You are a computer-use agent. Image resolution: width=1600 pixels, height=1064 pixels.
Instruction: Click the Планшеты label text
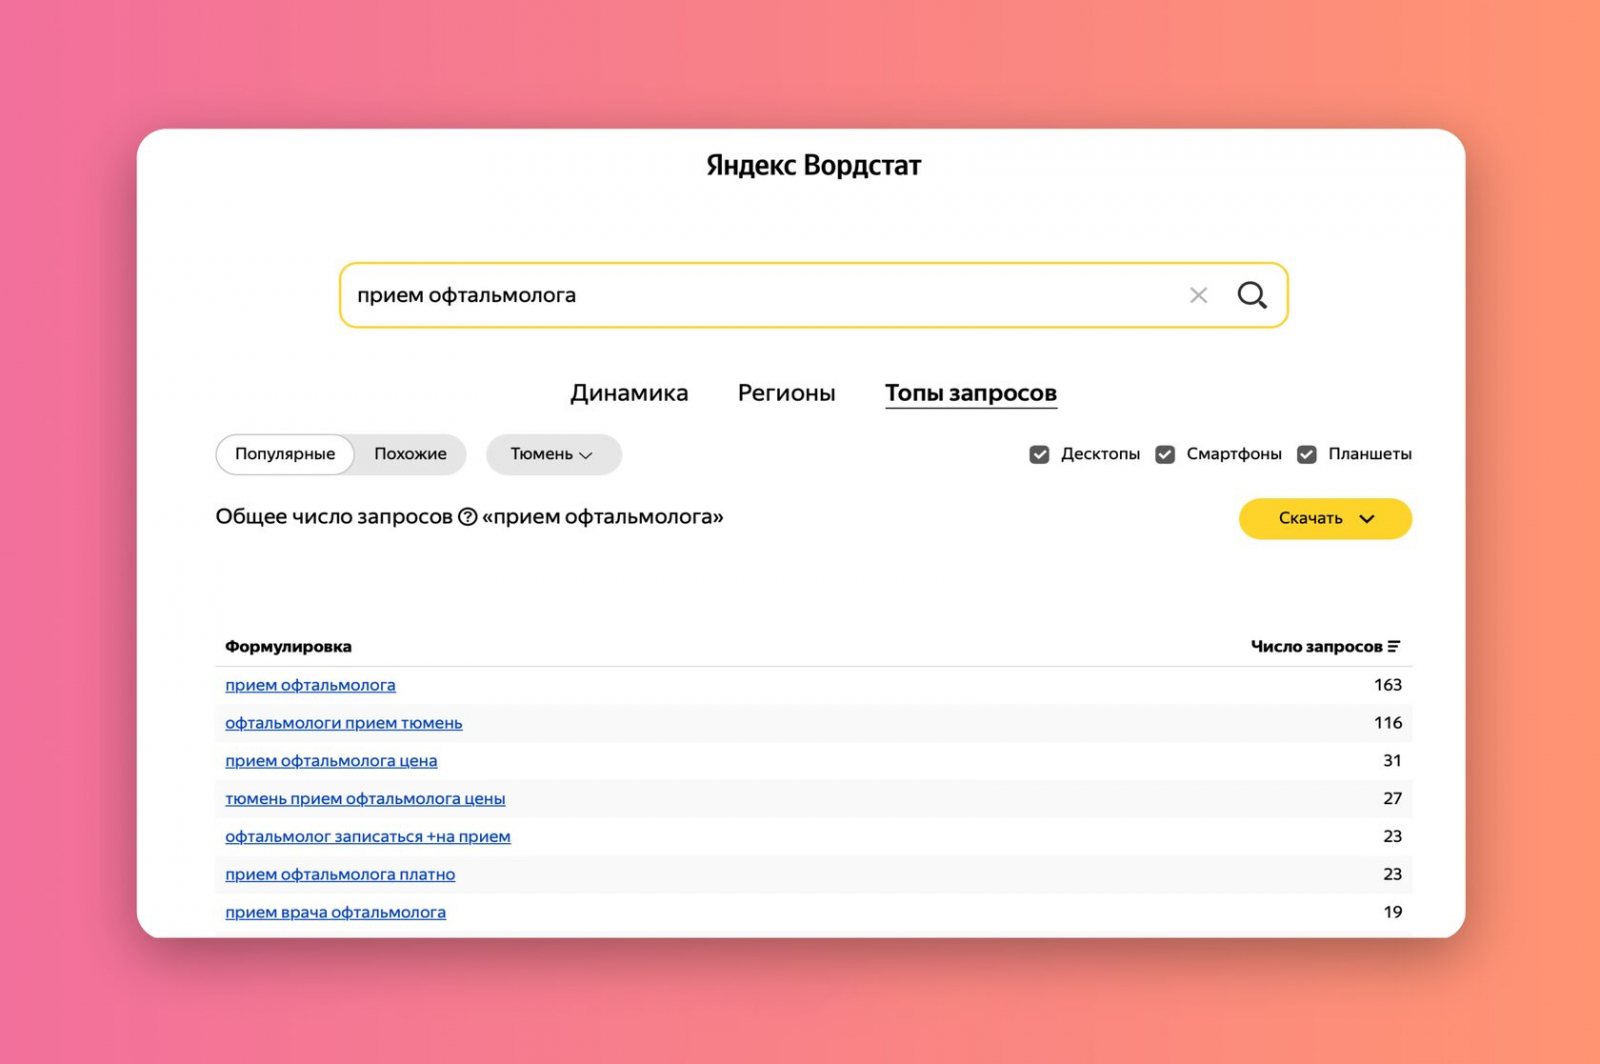click(x=1370, y=454)
